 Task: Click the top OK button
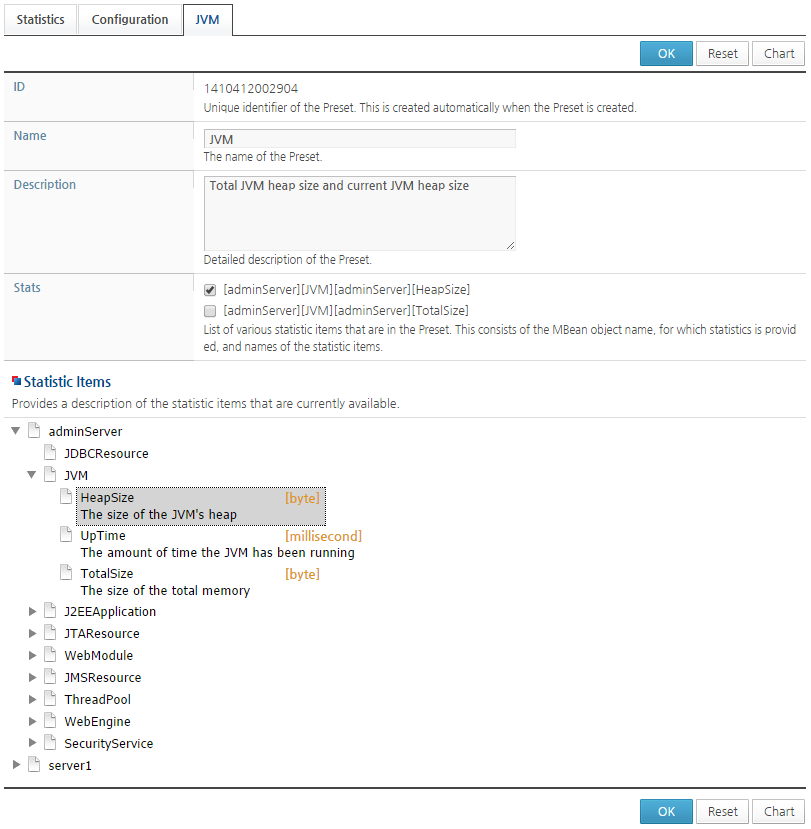tap(666, 53)
